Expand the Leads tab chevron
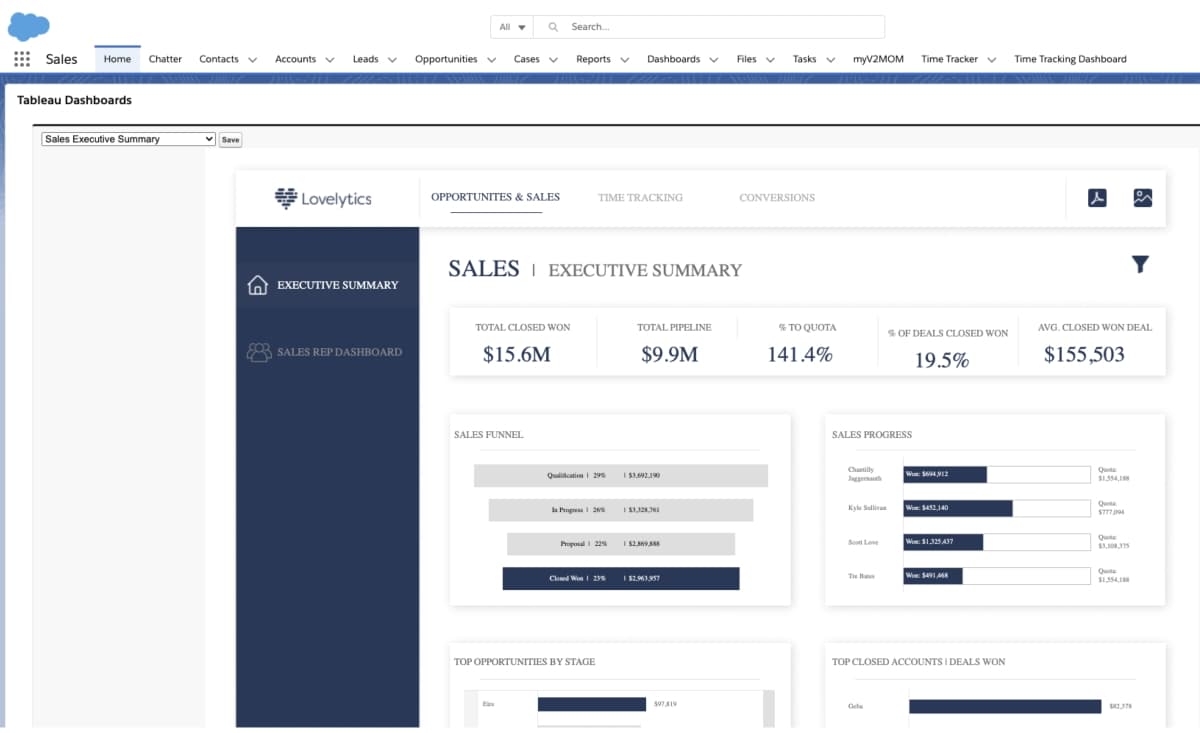The image size is (1200, 733). click(392, 60)
